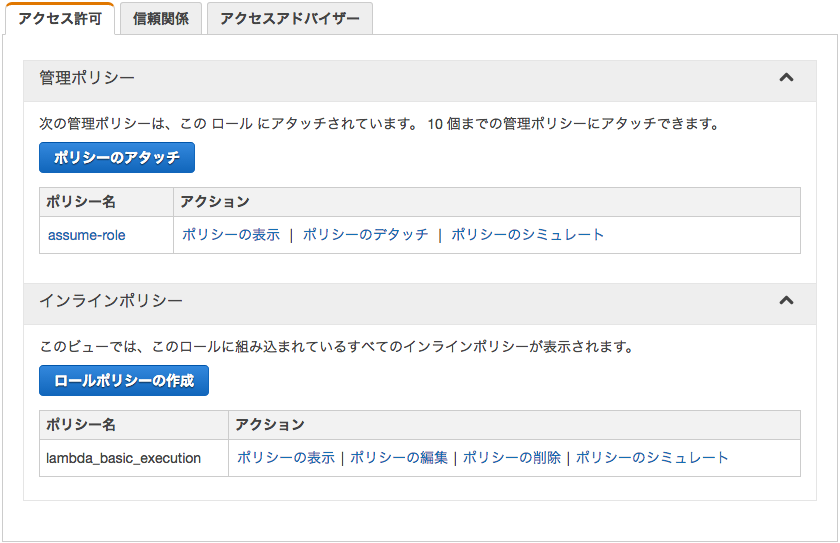This screenshot has width=840, height=543.
Task: Simulate the assume-role policy via ポリシーのシミュレート
Action: [x=527, y=235]
